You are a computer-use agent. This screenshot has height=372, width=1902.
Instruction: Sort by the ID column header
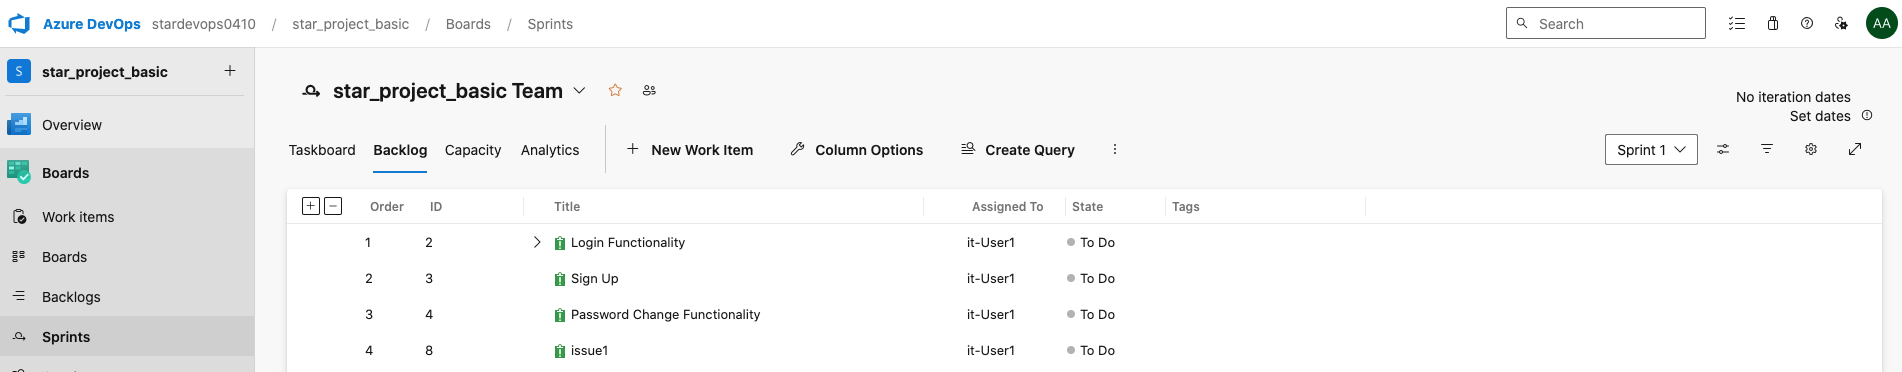(x=436, y=207)
